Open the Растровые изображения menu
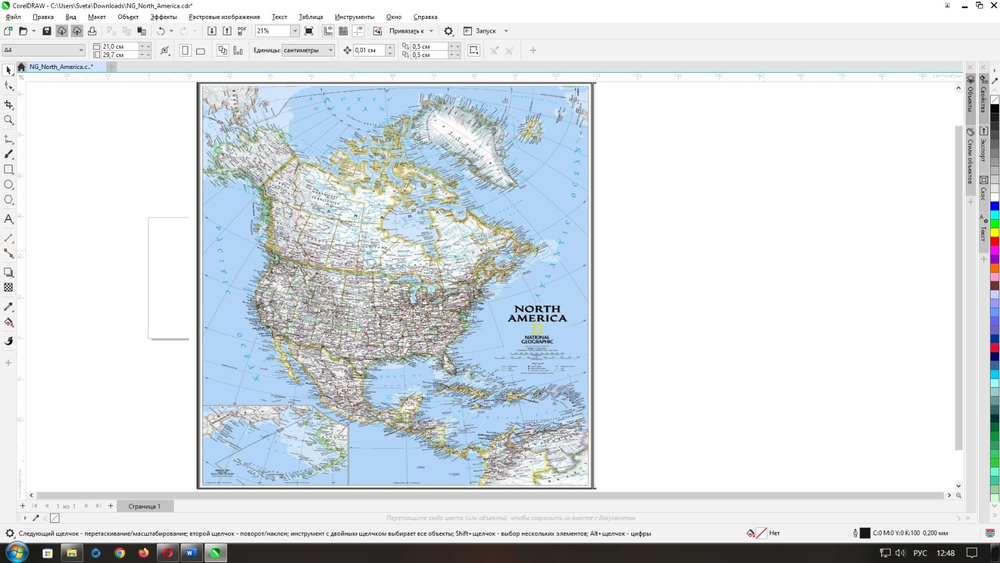Image resolution: width=1000 pixels, height=563 pixels. pyautogui.click(x=224, y=17)
